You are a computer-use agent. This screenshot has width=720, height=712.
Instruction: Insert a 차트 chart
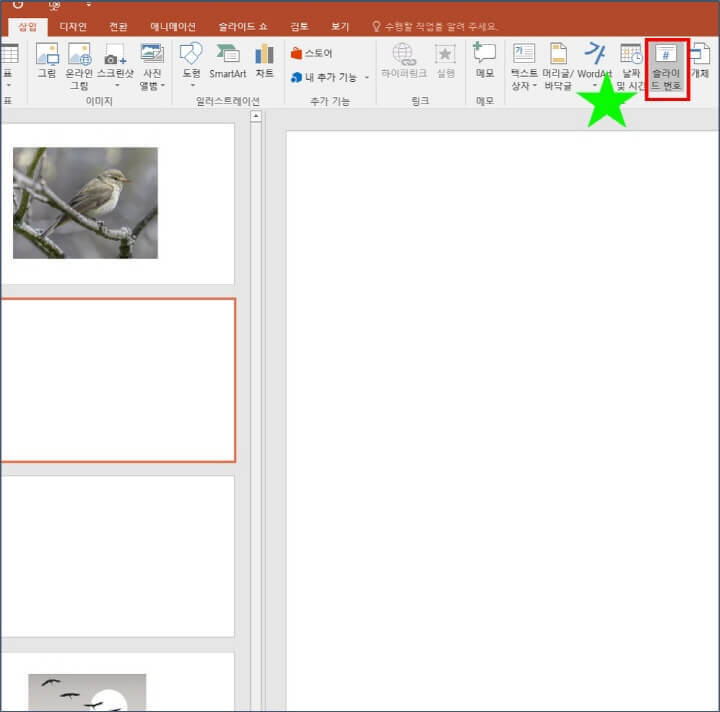[264, 61]
